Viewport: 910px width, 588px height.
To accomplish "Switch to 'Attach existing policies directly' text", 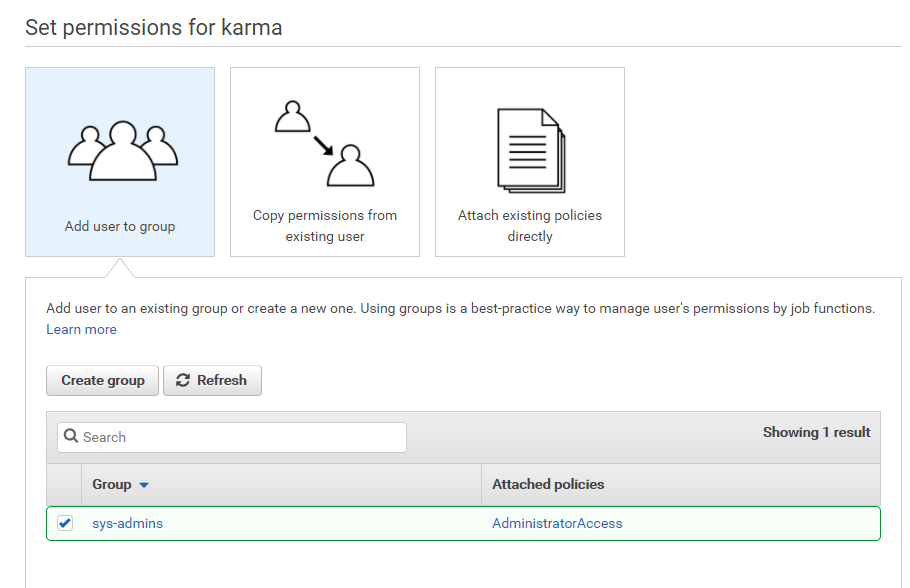I will (x=530, y=226).
